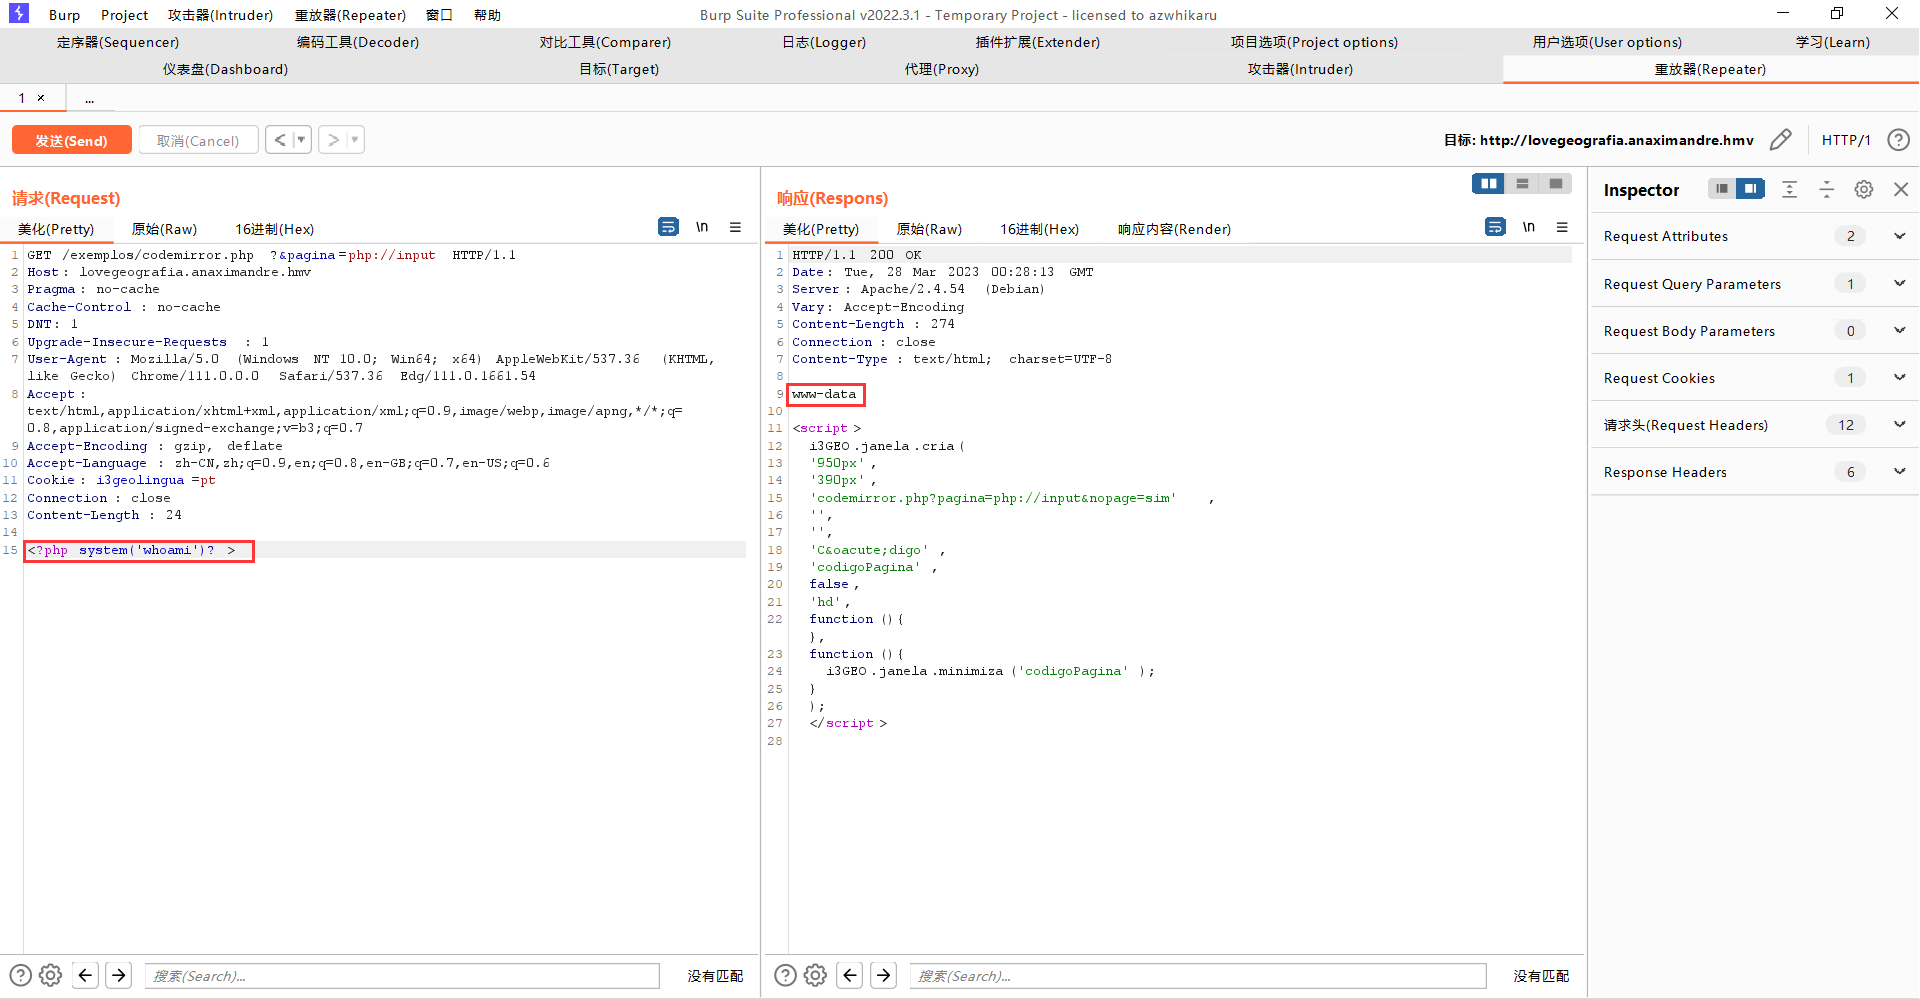1920x999 pixels.
Task: Switch request view to Raw tab
Action: pyautogui.click(x=164, y=229)
